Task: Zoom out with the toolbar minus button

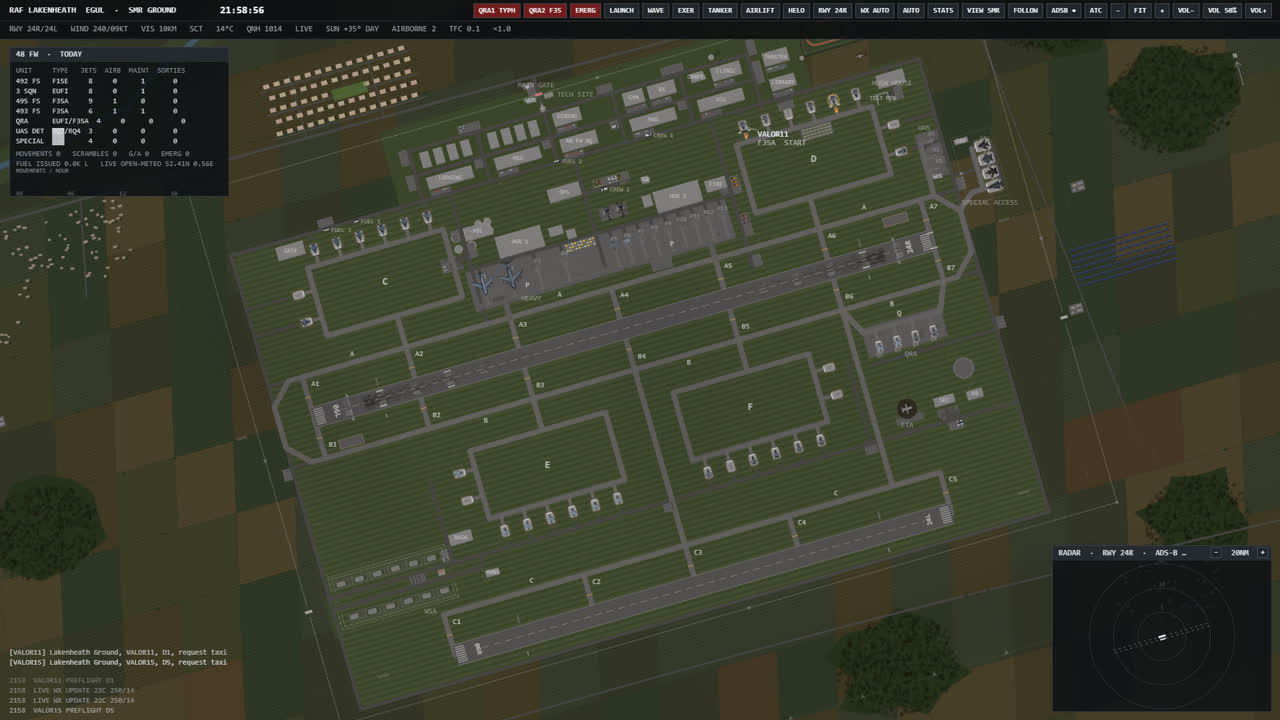Action: [x=1118, y=10]
